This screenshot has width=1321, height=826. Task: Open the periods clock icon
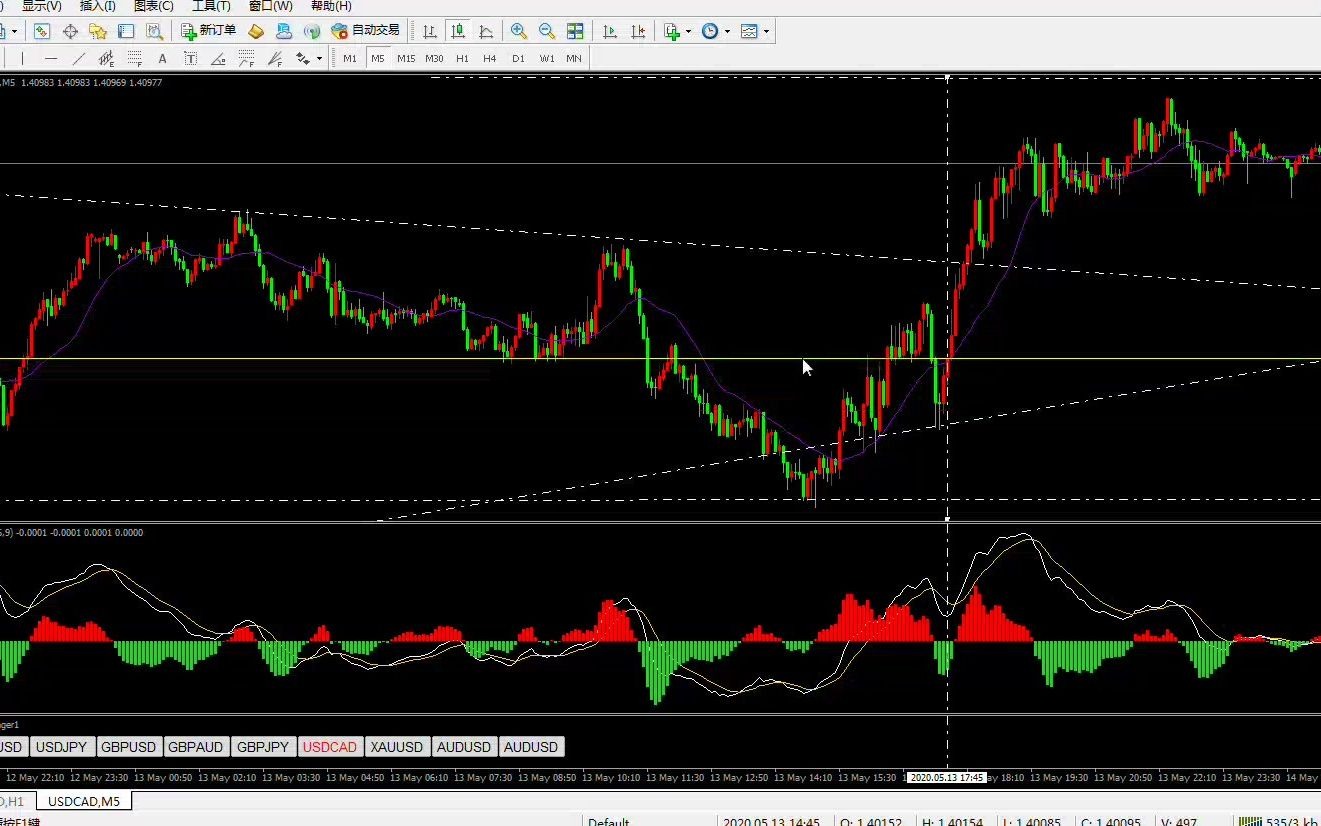tap(710, 31)
